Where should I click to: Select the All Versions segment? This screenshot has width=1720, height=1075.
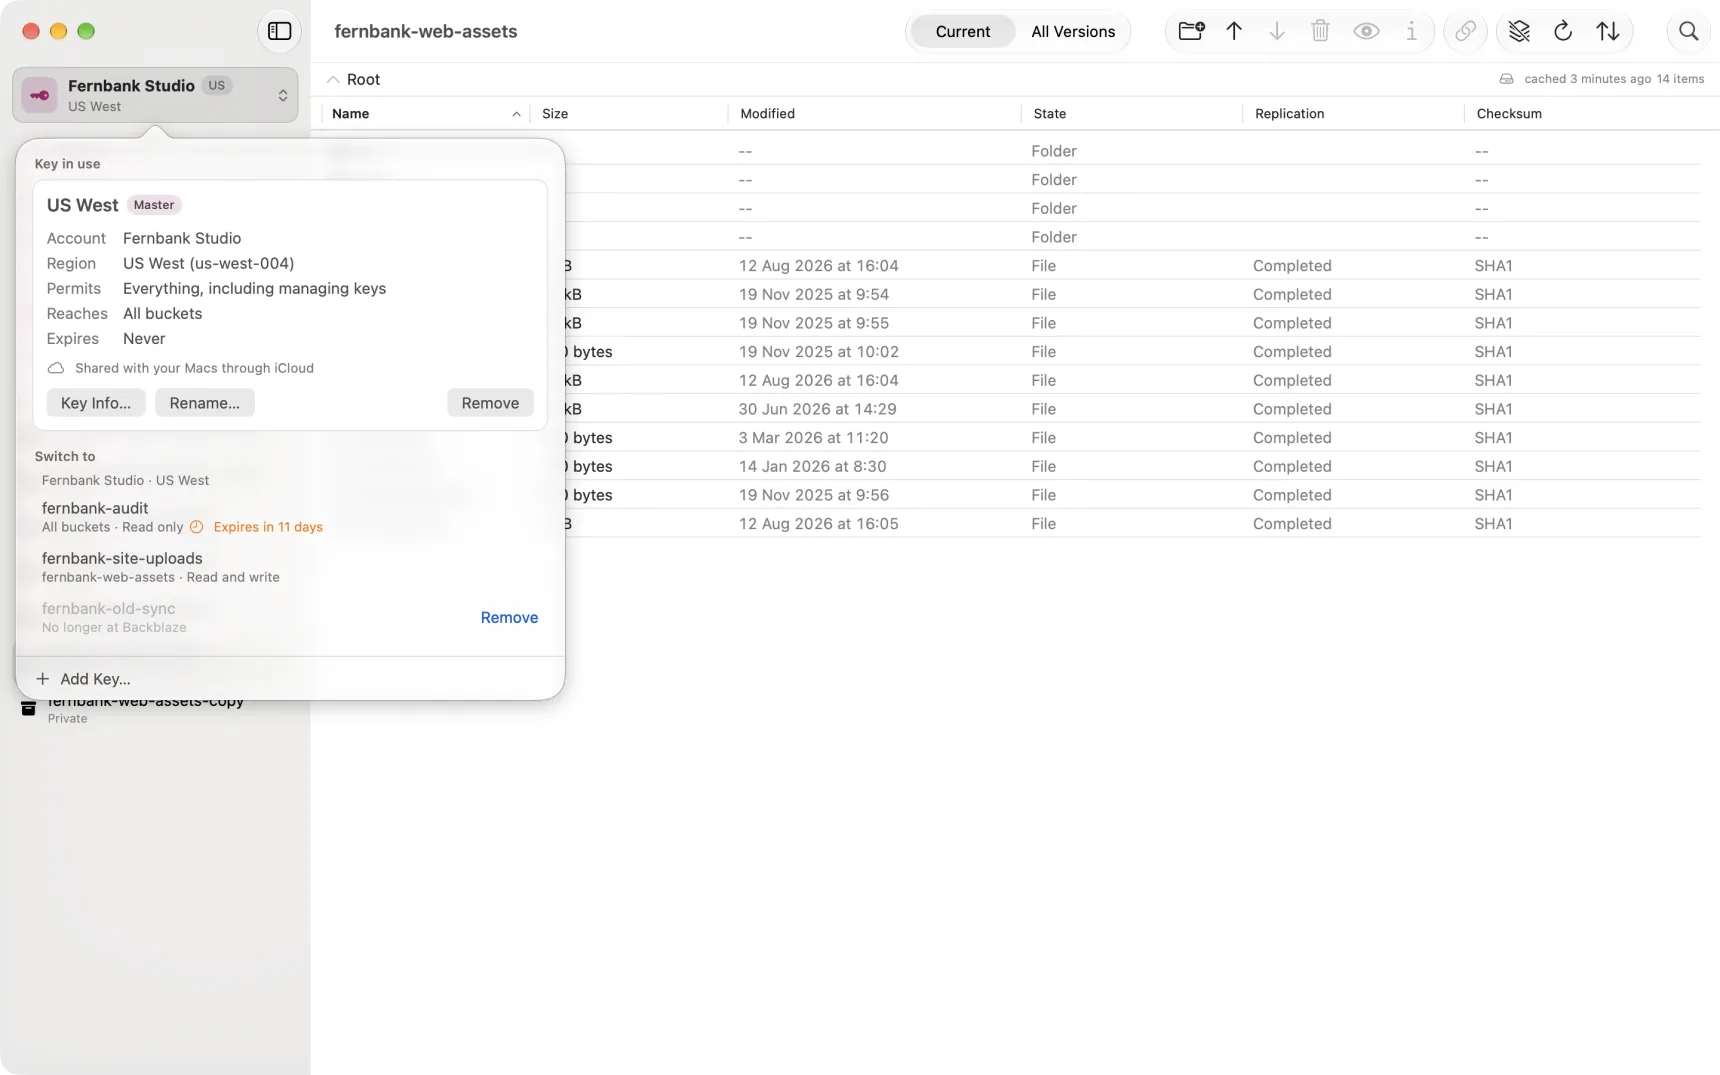pyautogui.click(x=1073, y=31)
